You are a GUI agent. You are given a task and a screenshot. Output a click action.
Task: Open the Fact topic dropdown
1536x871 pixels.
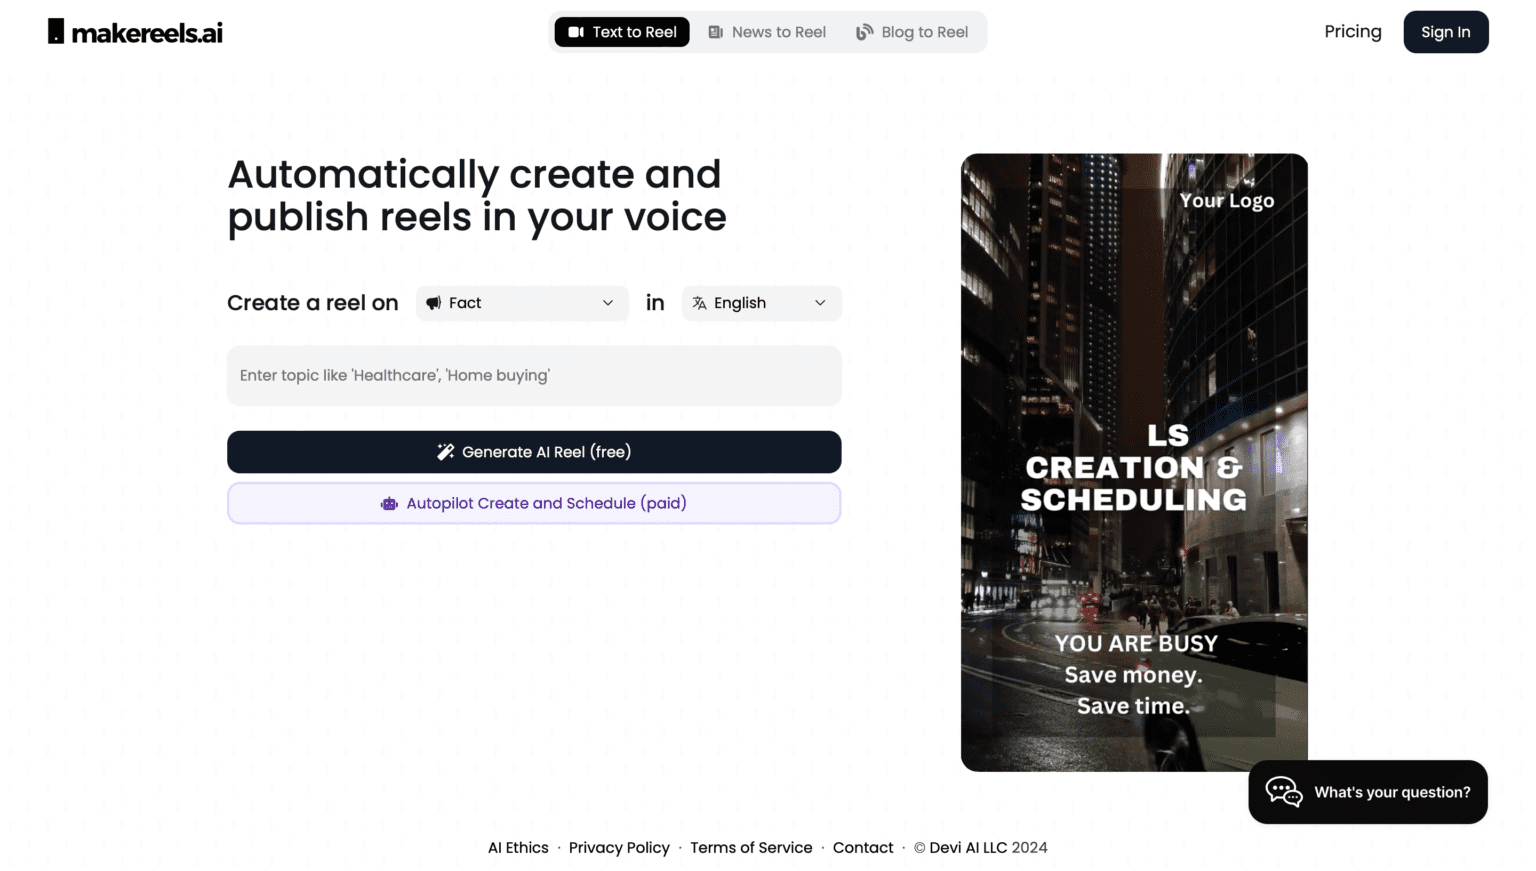pyautogui.click(x=521, y=302)
